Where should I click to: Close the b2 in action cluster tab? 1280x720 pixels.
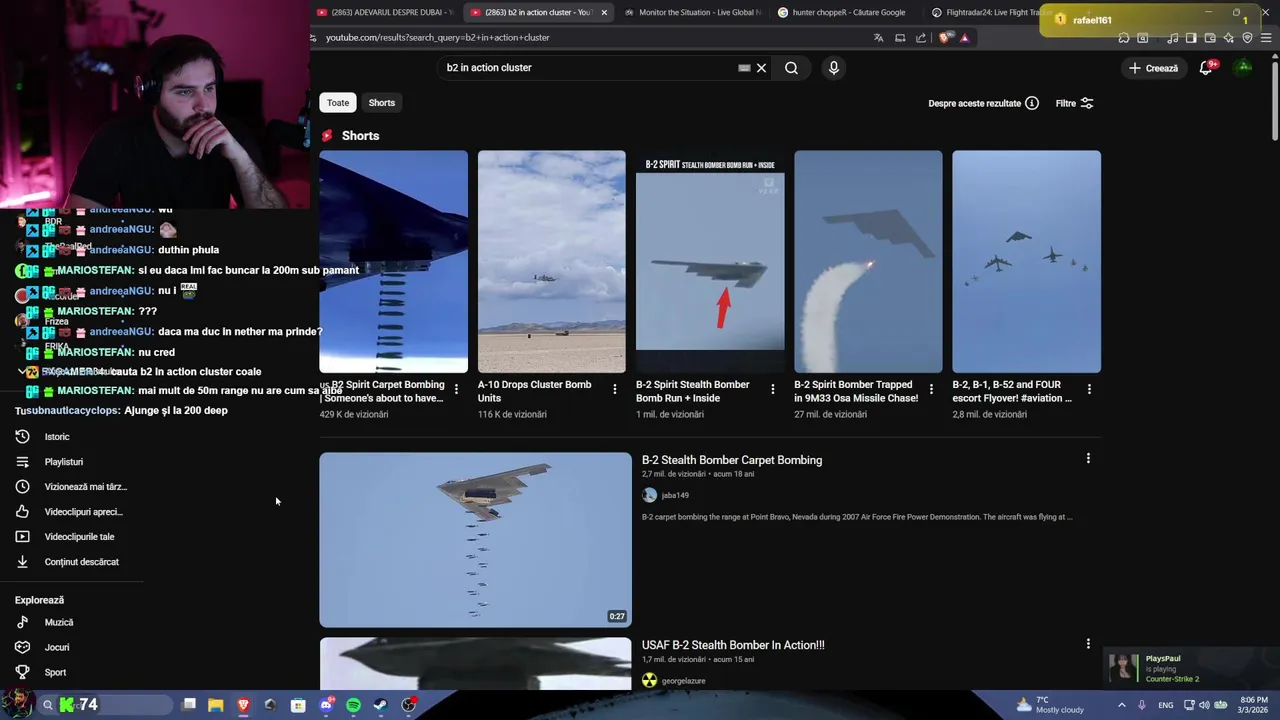tap(604, 12)
